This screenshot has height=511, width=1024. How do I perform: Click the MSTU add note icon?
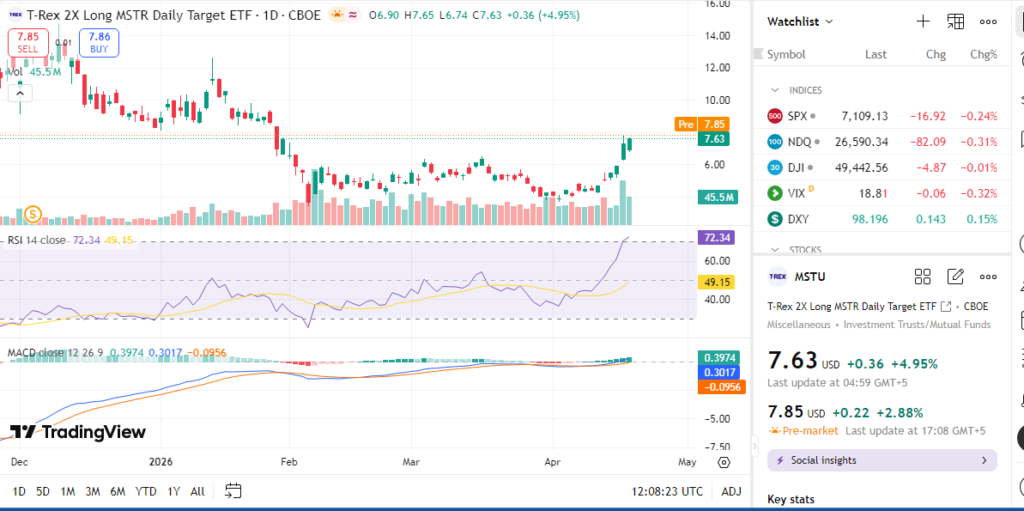click(x=956, y=276)
